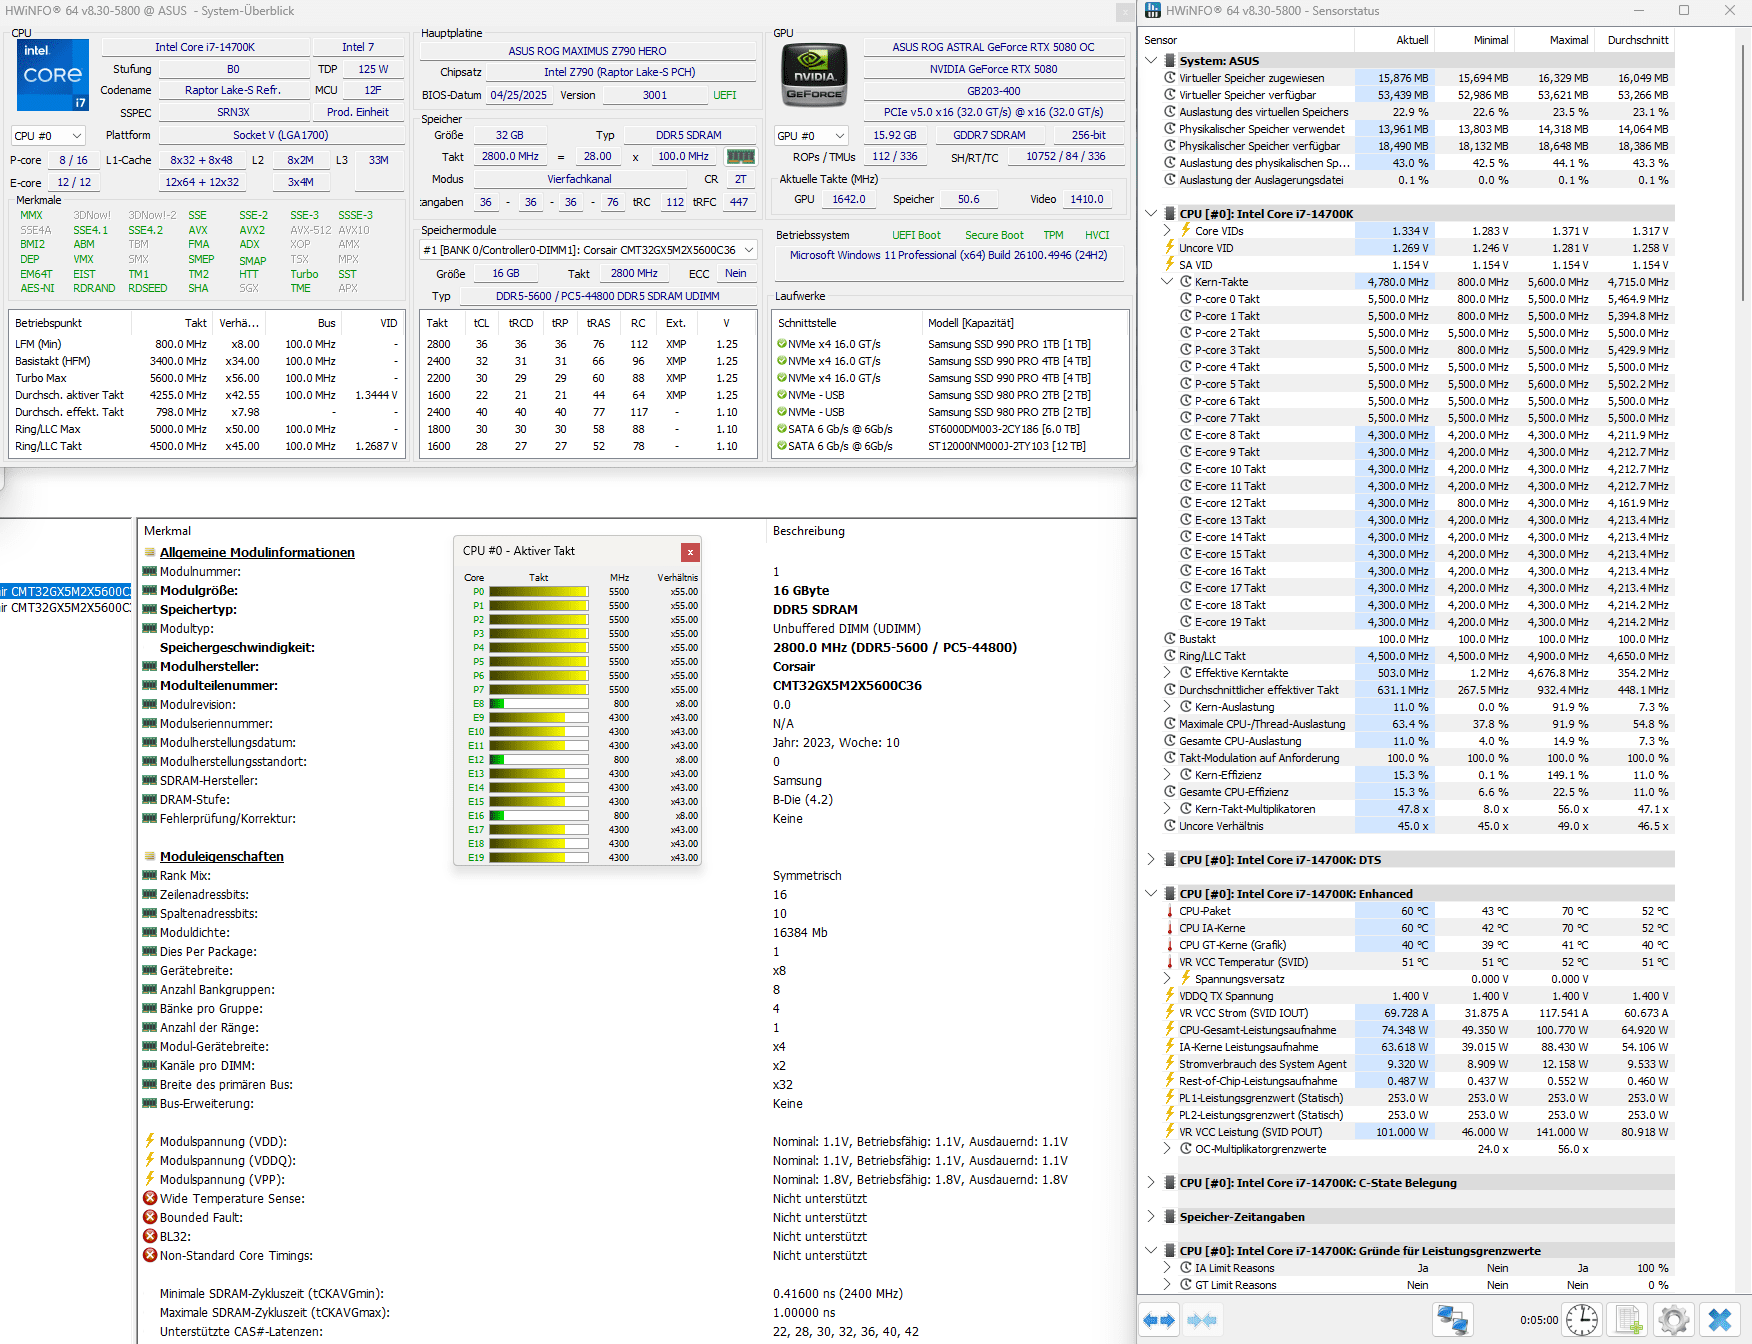Screen dimensions: 1752x1344
Task: Select the Allgemeine Modulinformationen heading
Action: click(x=257, y=553)
